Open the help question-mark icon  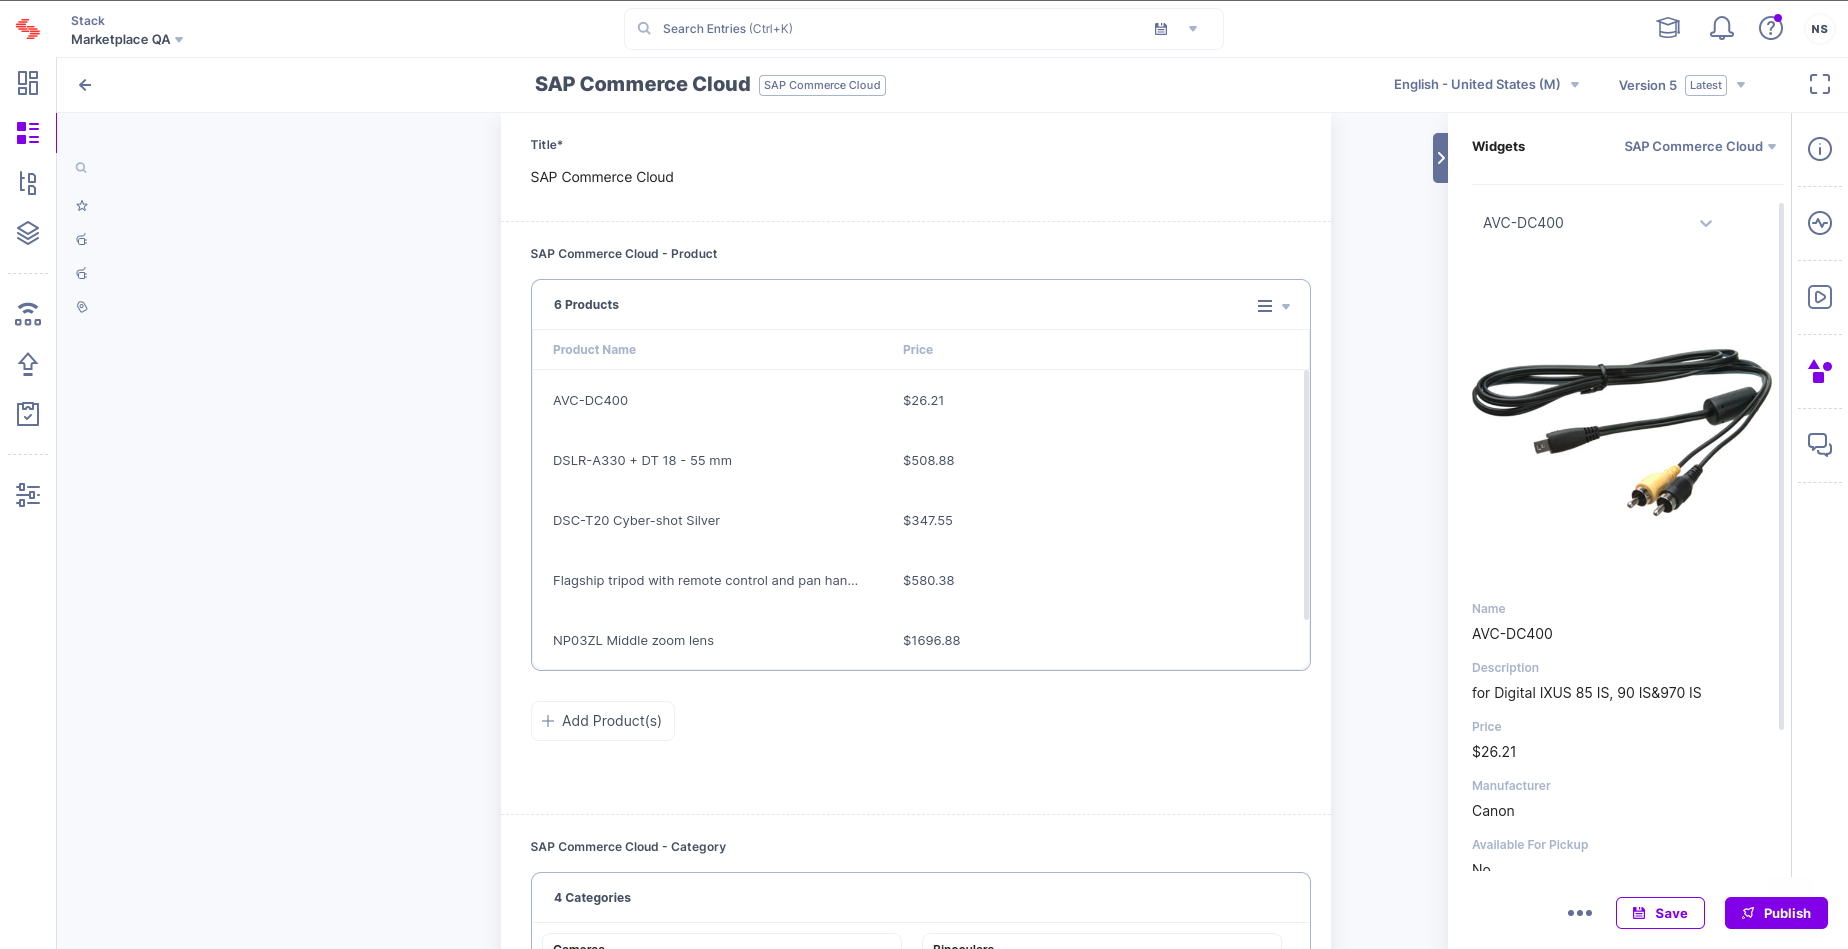tap(1771, 28)
